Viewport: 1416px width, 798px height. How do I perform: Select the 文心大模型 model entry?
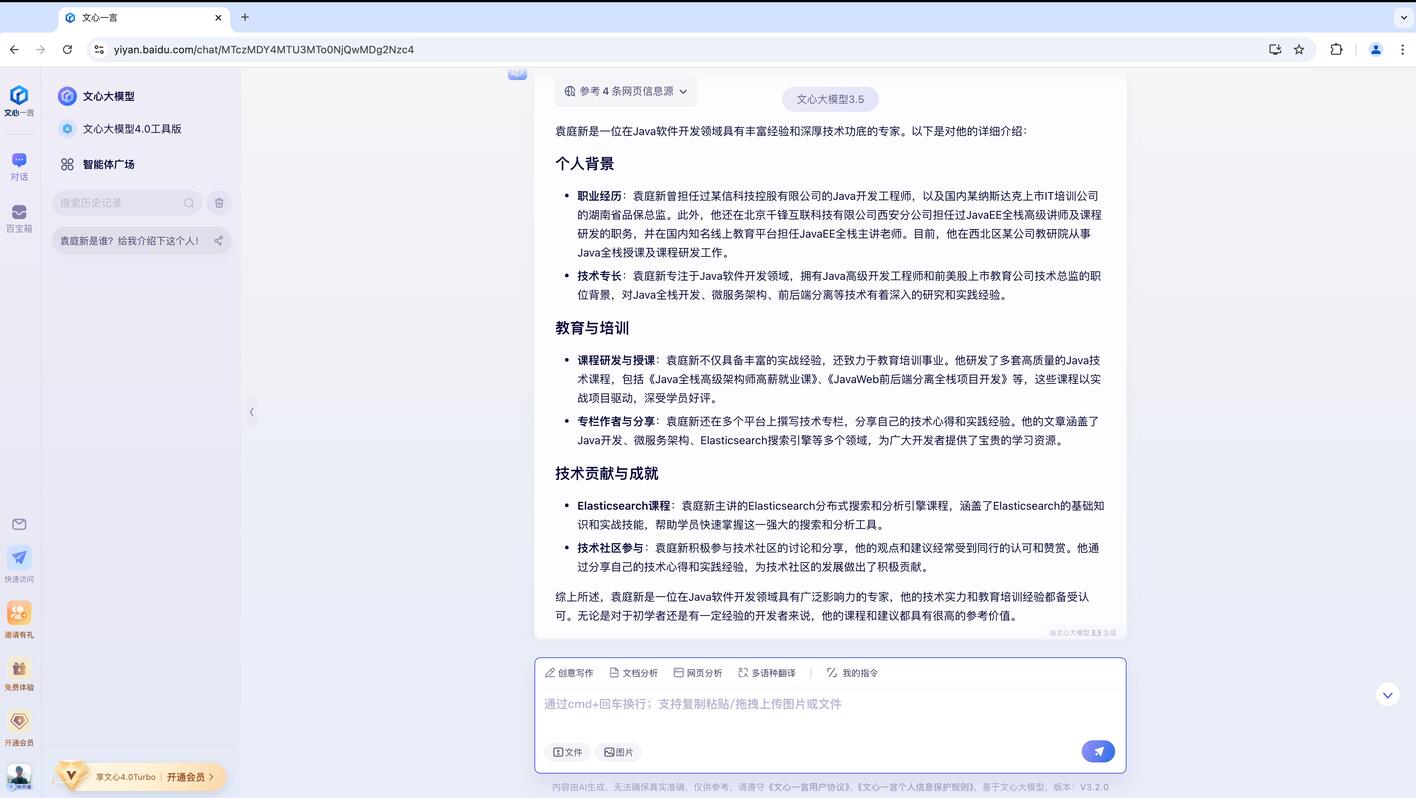(x=96, y=96)
